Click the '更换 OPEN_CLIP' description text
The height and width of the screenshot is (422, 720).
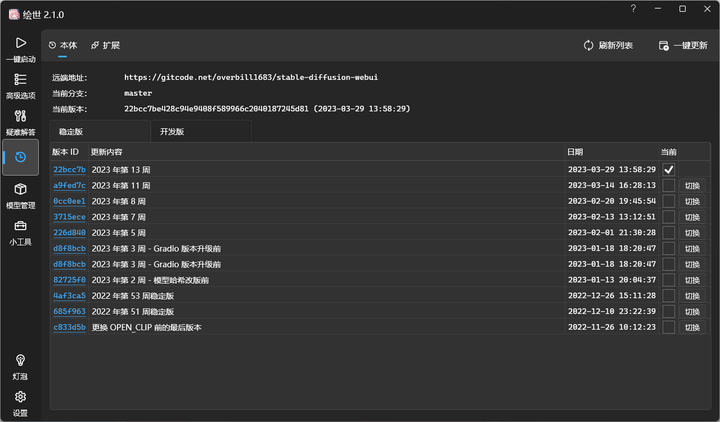tap(146, 327)
